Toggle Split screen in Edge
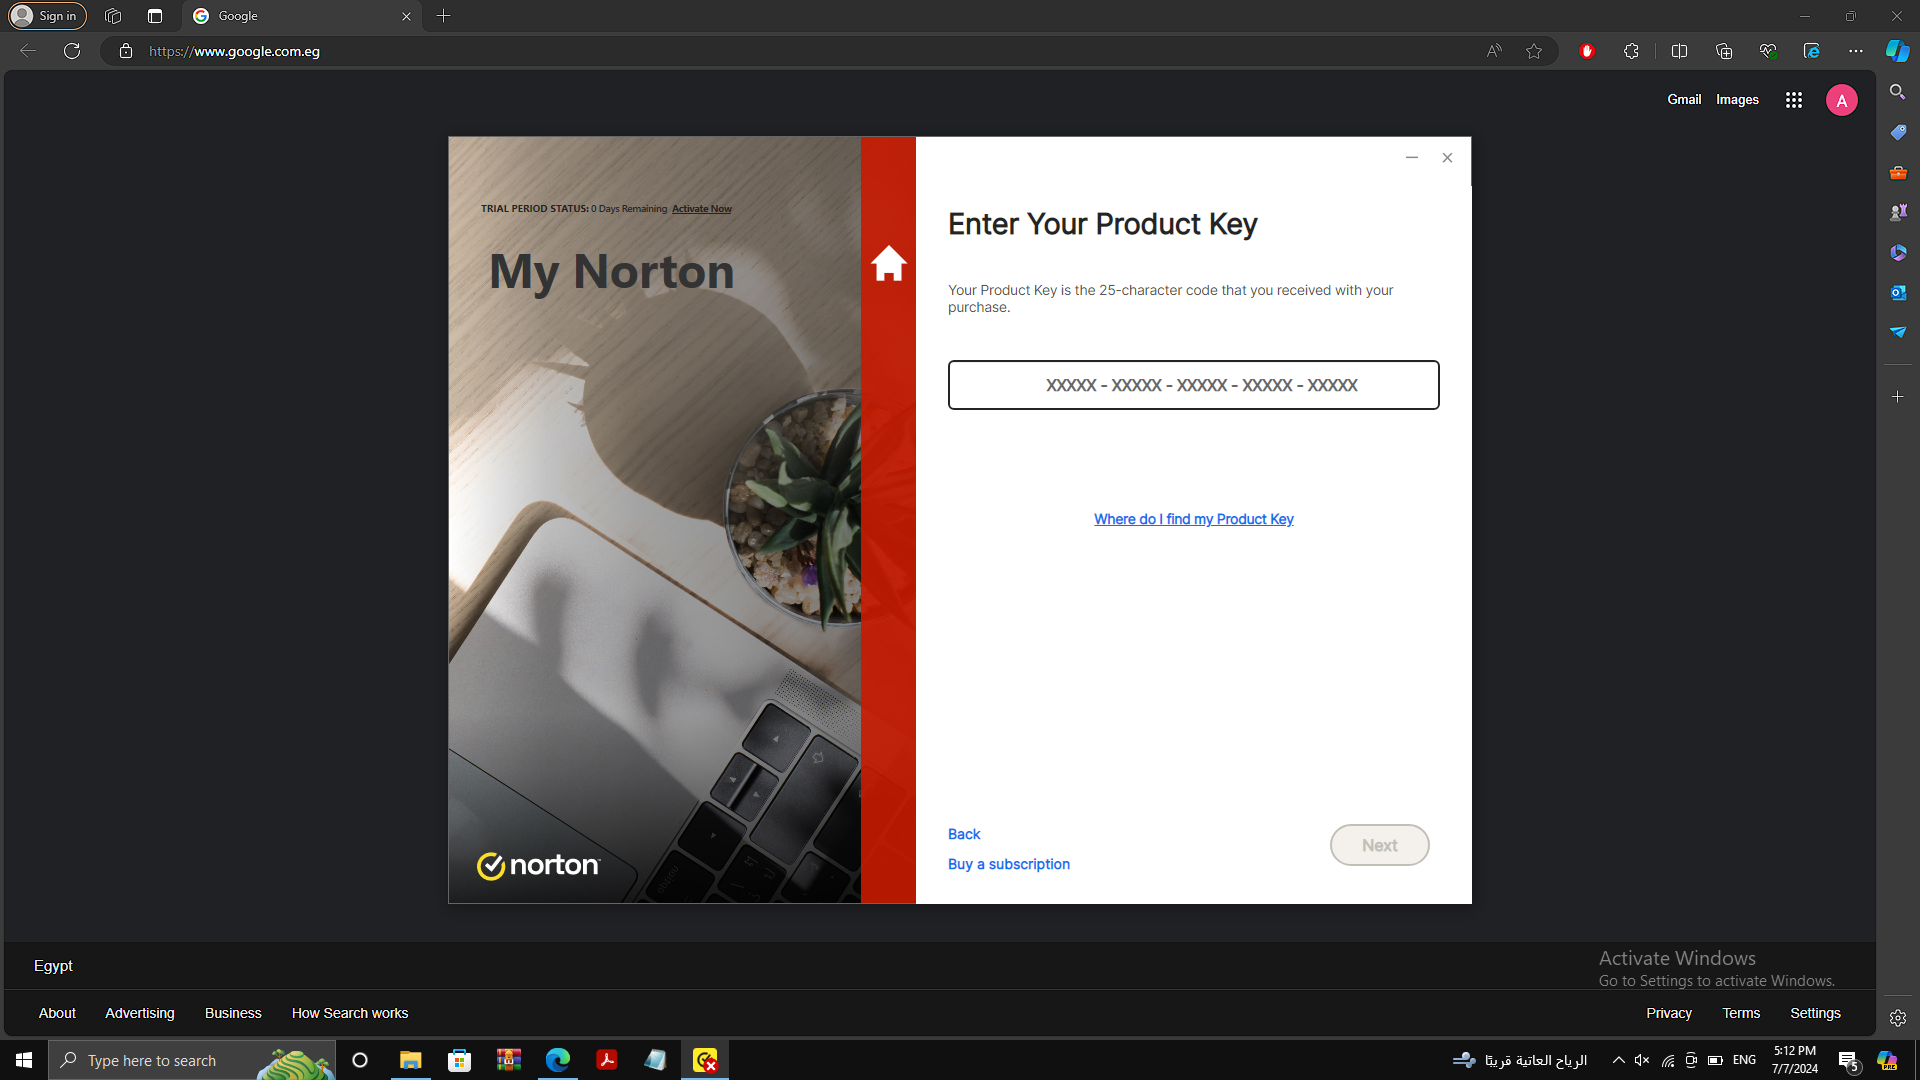1920x1080 pixels. 1680,51
